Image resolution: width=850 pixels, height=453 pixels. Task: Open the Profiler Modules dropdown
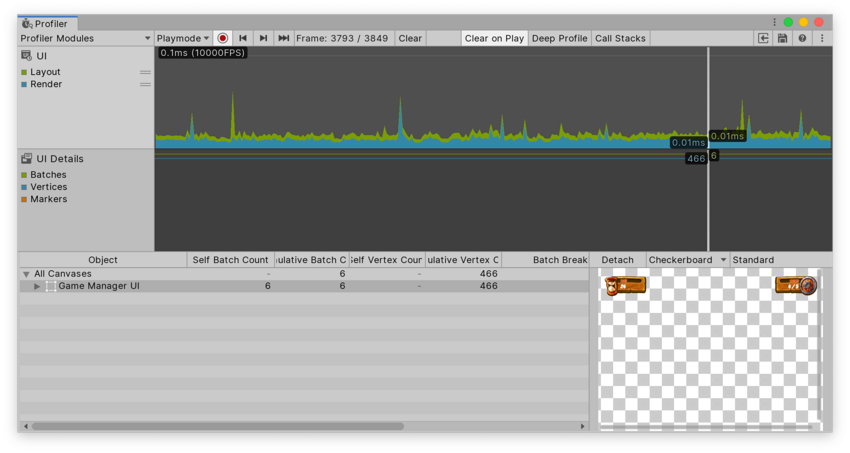tap(85, 38)
